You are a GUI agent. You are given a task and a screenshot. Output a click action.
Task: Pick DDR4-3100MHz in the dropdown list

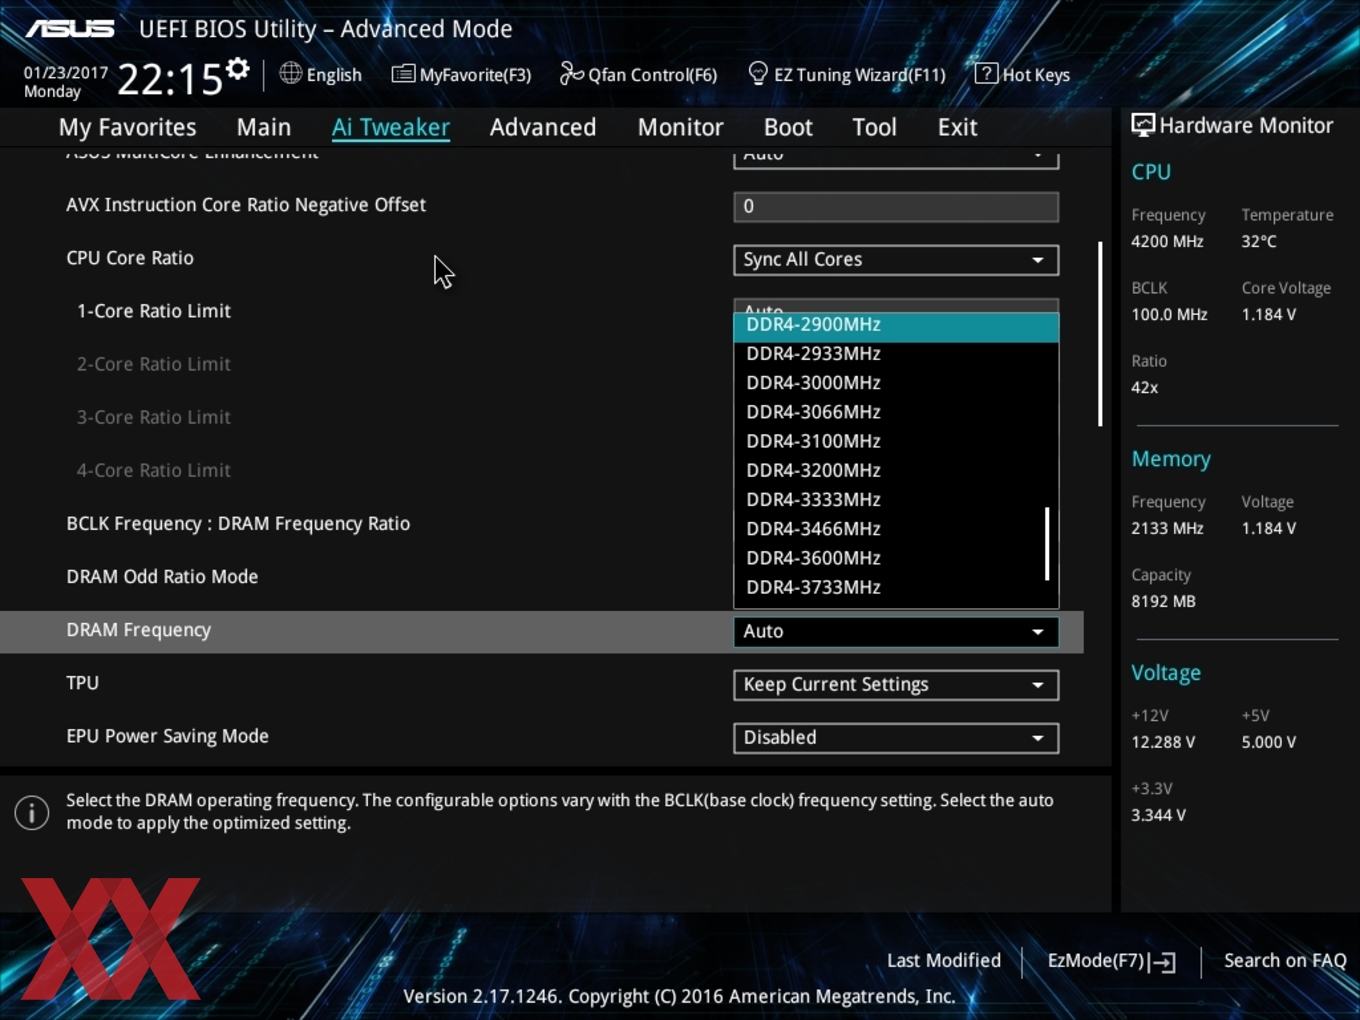(x=896, y=441)
